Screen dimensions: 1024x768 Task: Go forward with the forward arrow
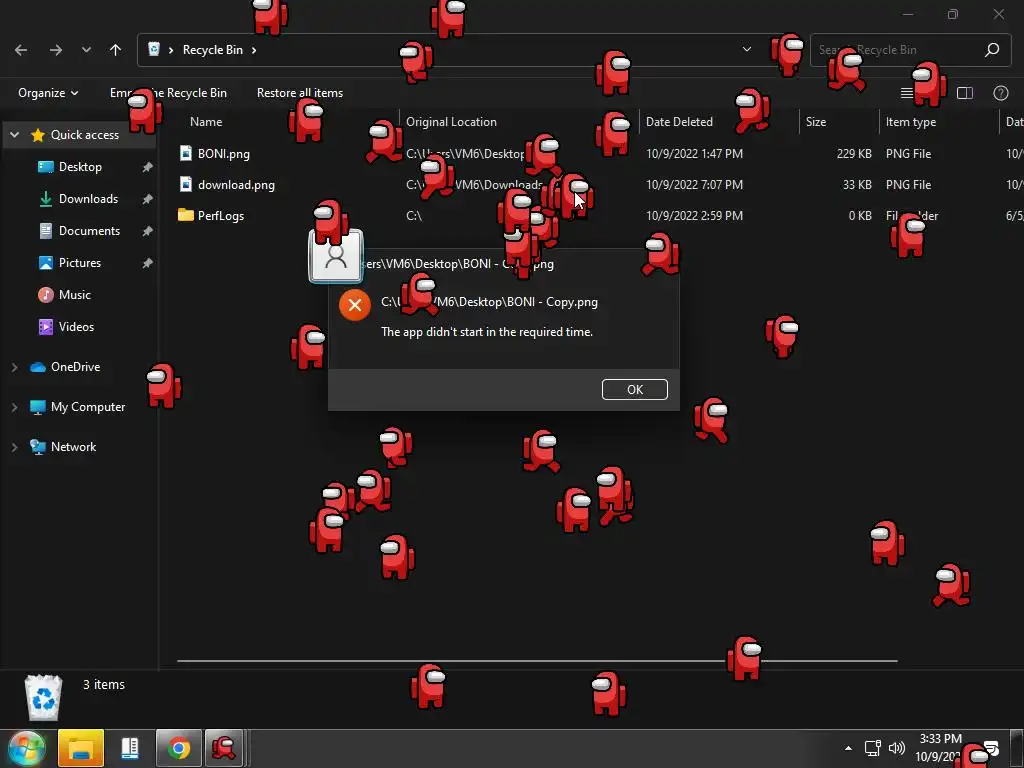(56, 50)
